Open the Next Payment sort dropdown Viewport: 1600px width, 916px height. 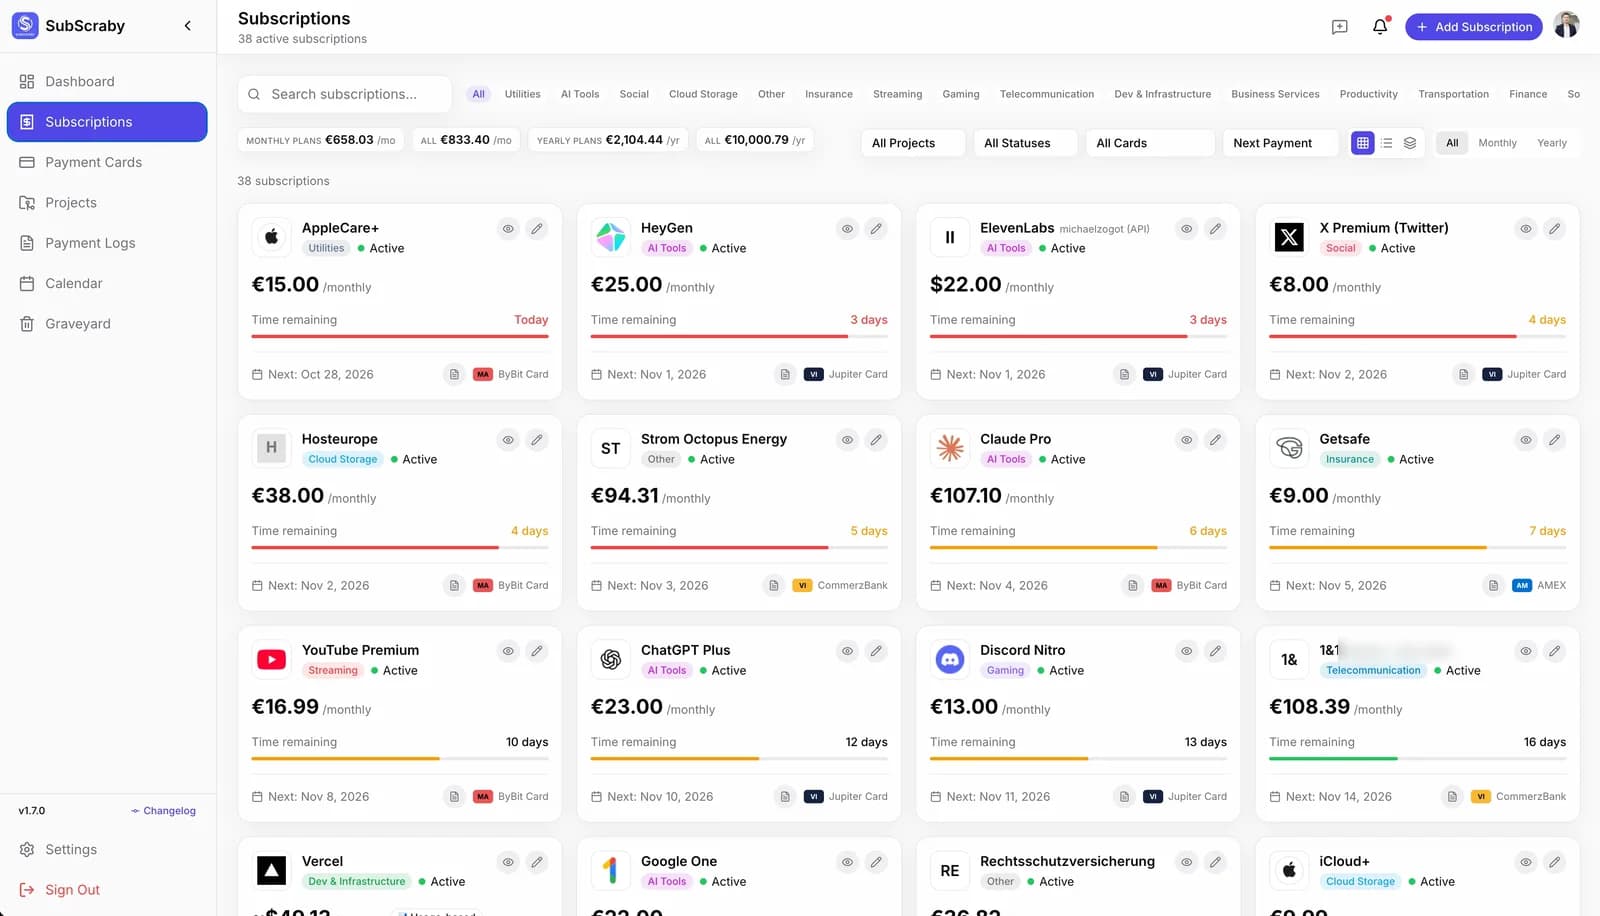[x=1281, y=143]
